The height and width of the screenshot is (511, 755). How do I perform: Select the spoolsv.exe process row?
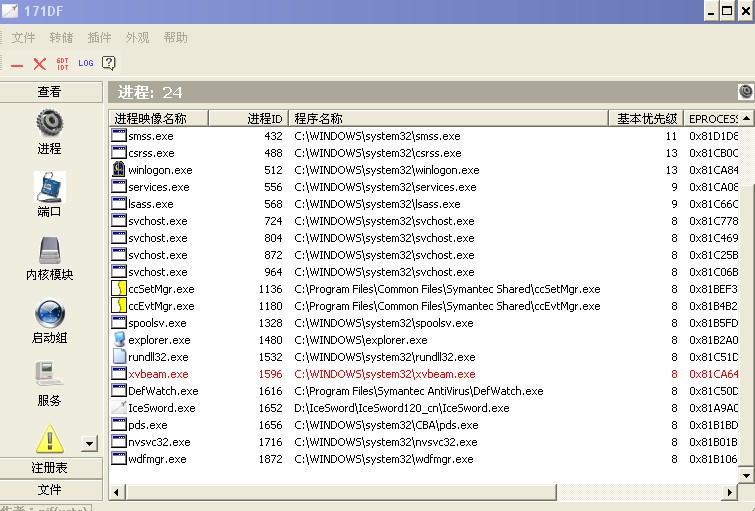(x=424, y=323)
